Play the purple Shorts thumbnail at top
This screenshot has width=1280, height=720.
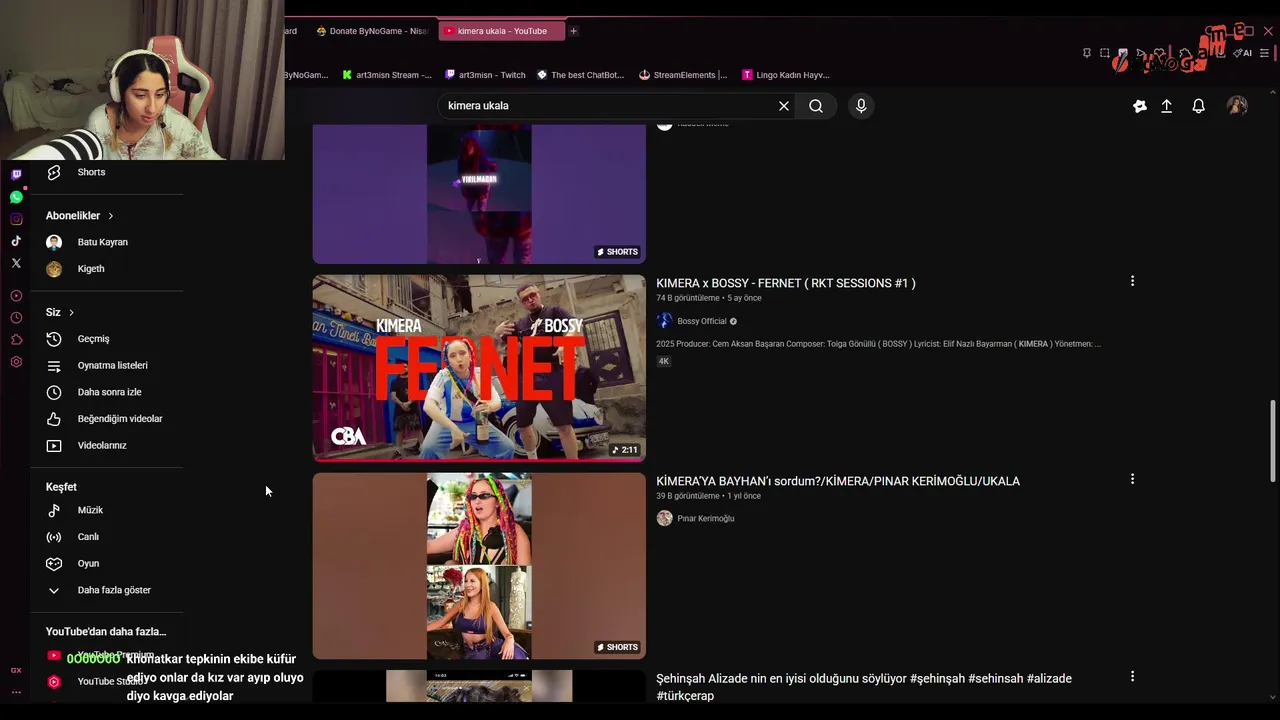tap(479, 194)
